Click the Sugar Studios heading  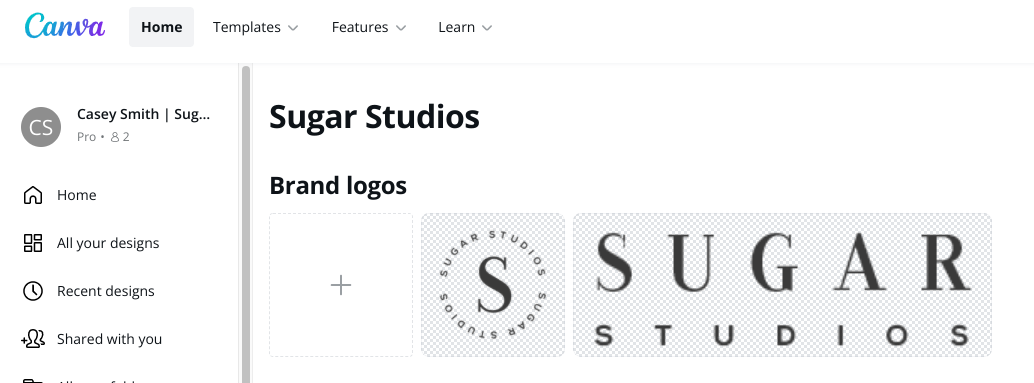click(374, 117)
